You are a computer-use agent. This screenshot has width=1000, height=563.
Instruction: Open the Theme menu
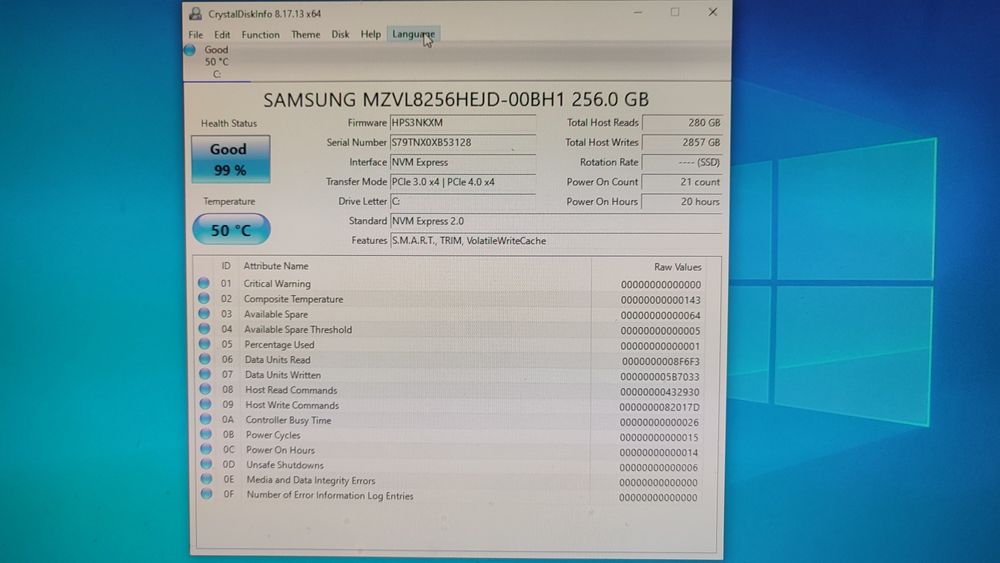305,34
